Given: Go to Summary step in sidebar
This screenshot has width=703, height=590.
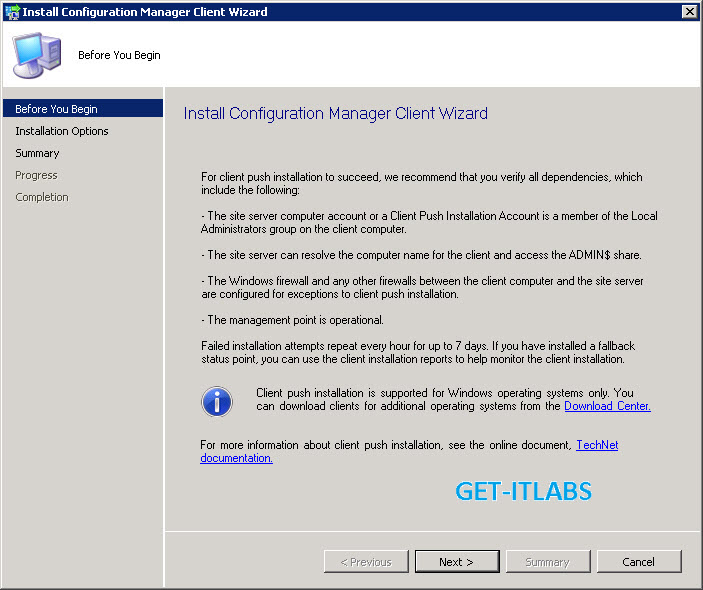Looking at the screenshot, I should click(37, 153).
